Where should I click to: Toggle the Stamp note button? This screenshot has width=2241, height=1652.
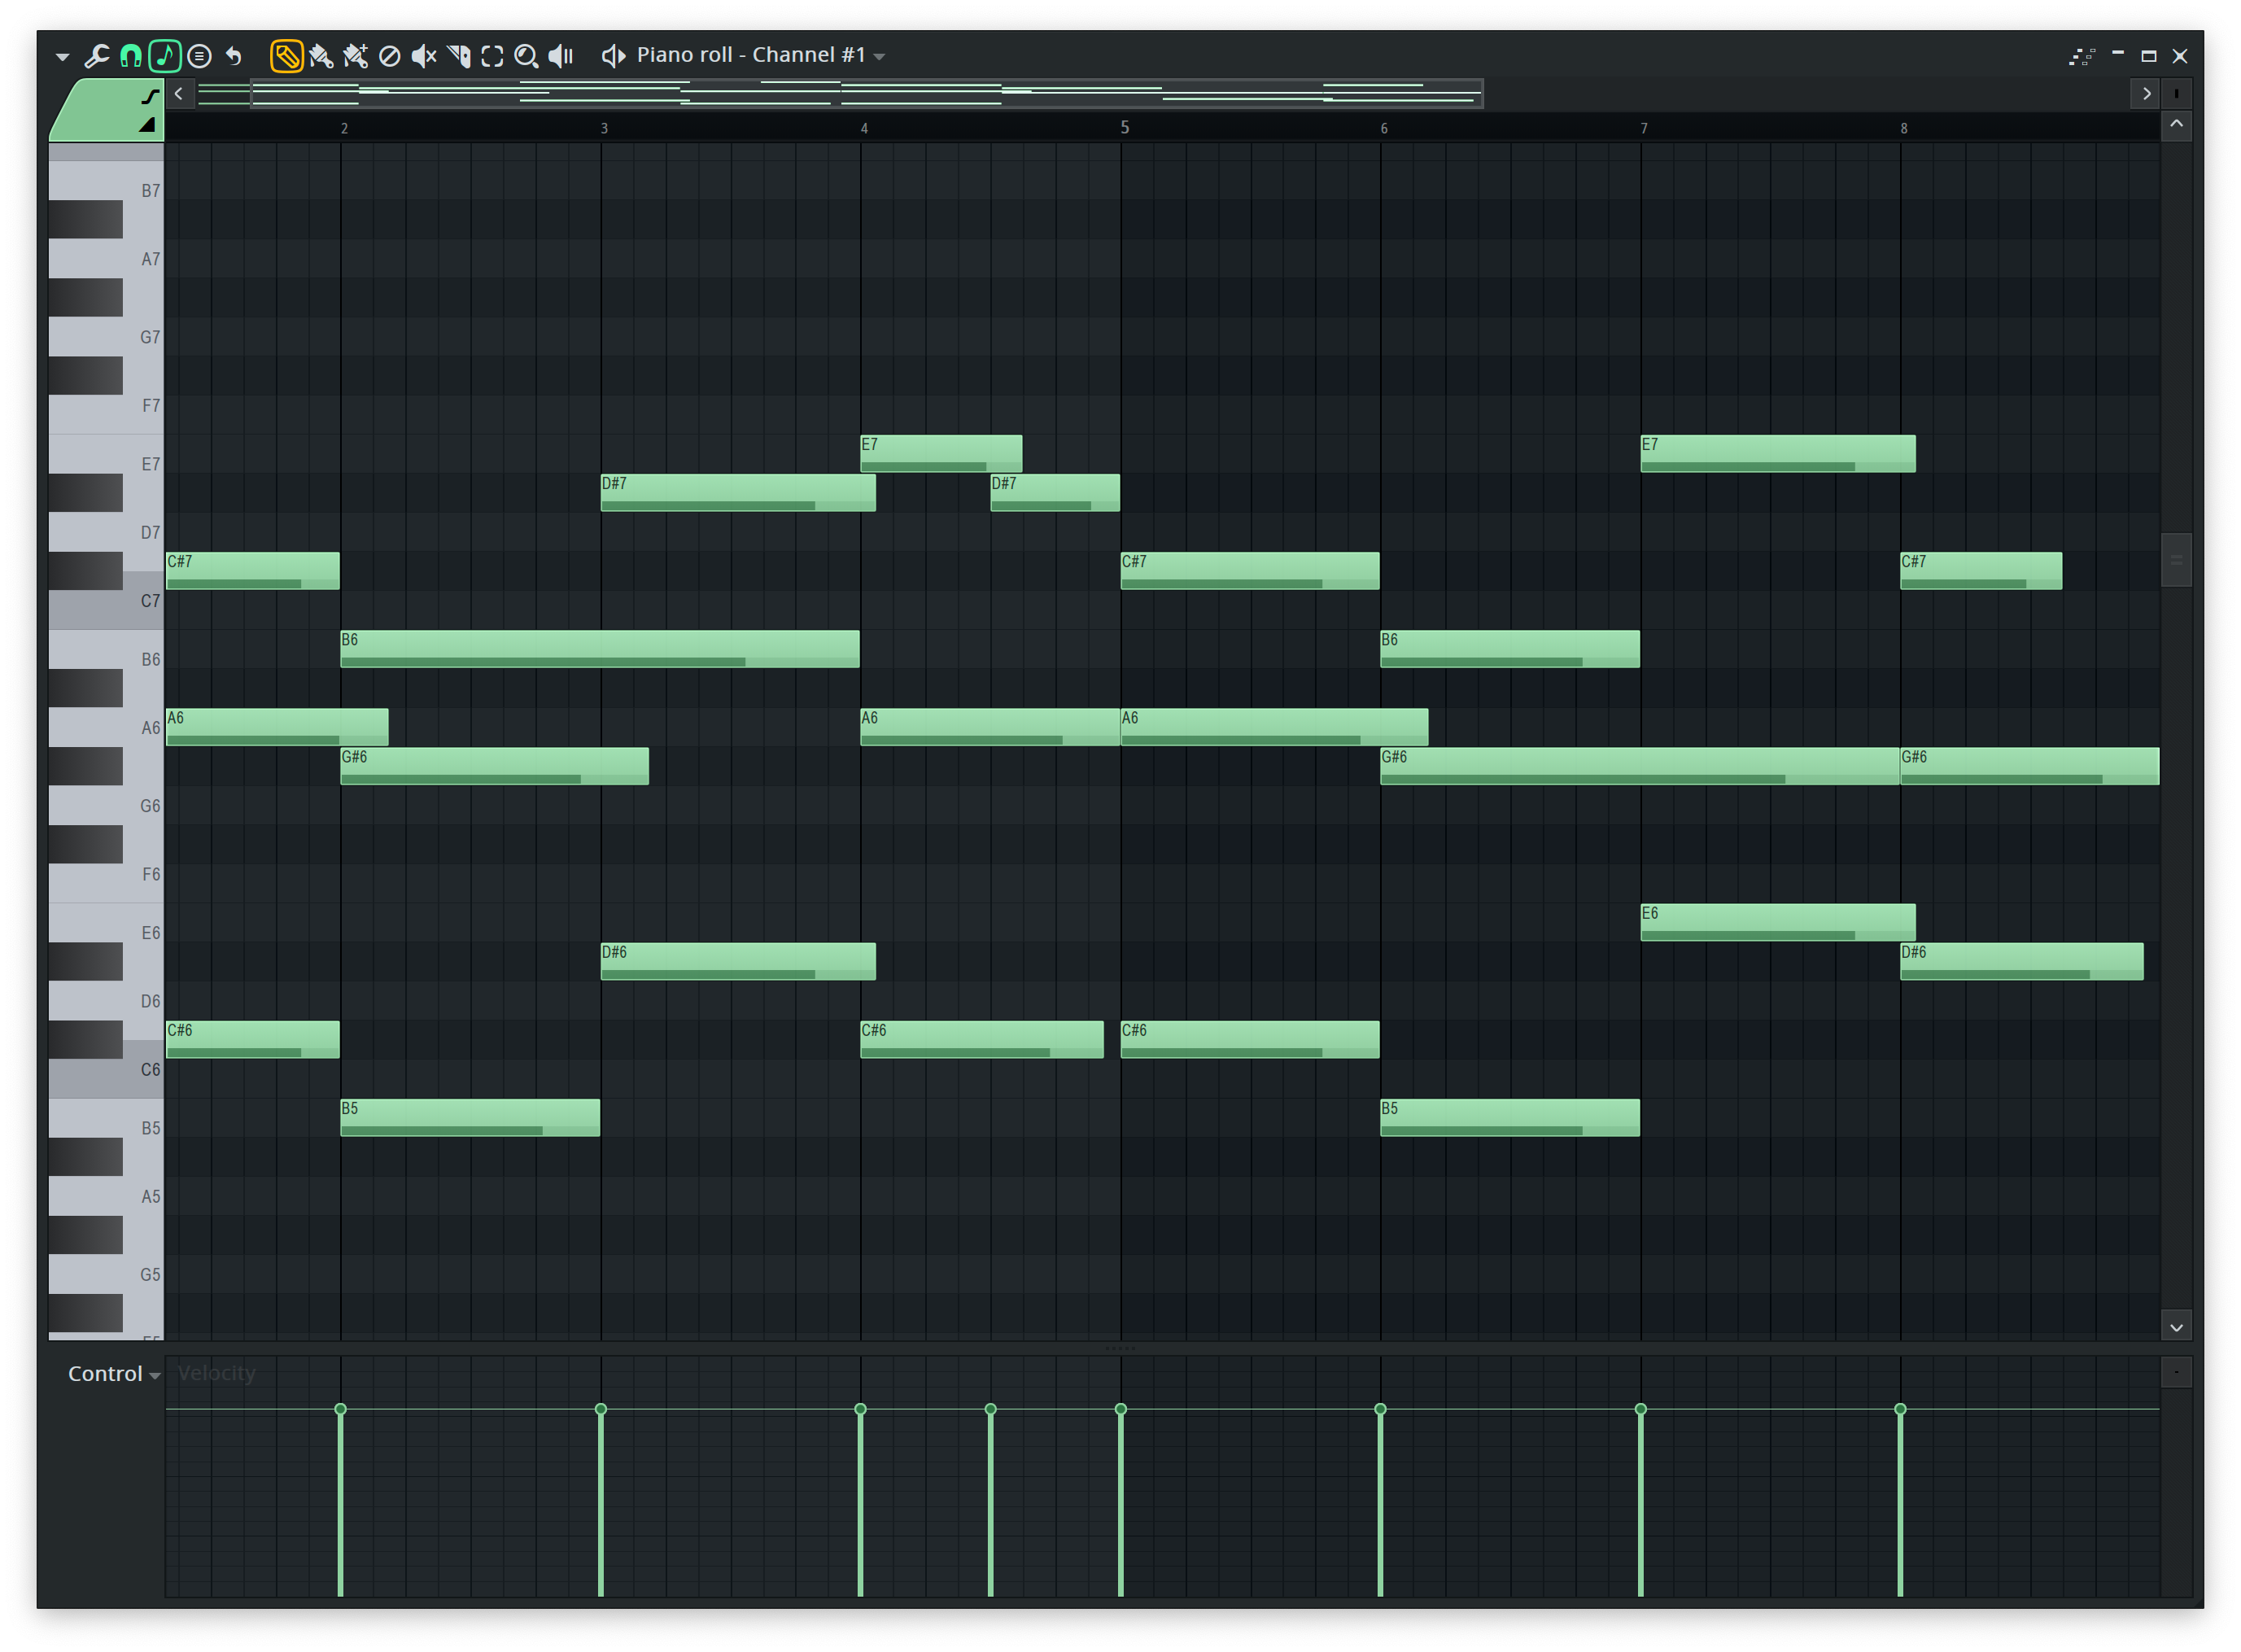click(165, 56)
